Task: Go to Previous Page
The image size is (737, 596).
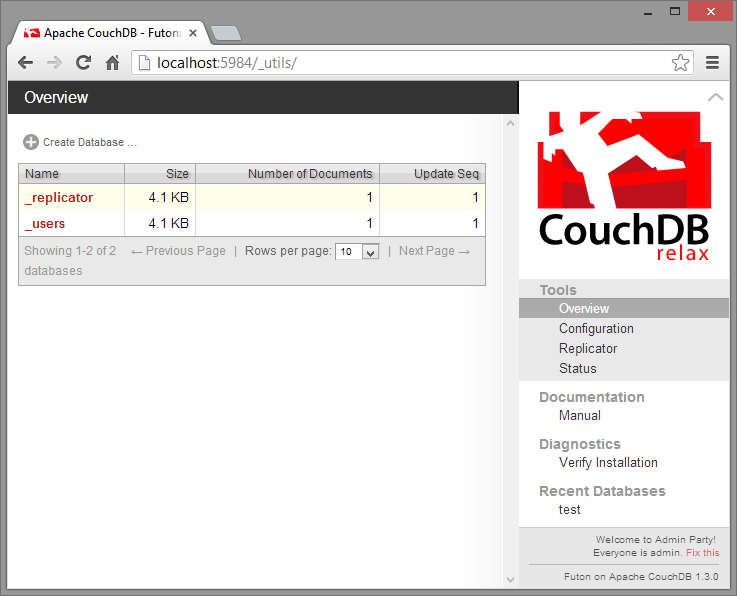Action: pyautogui.click(x=179, y=251)
